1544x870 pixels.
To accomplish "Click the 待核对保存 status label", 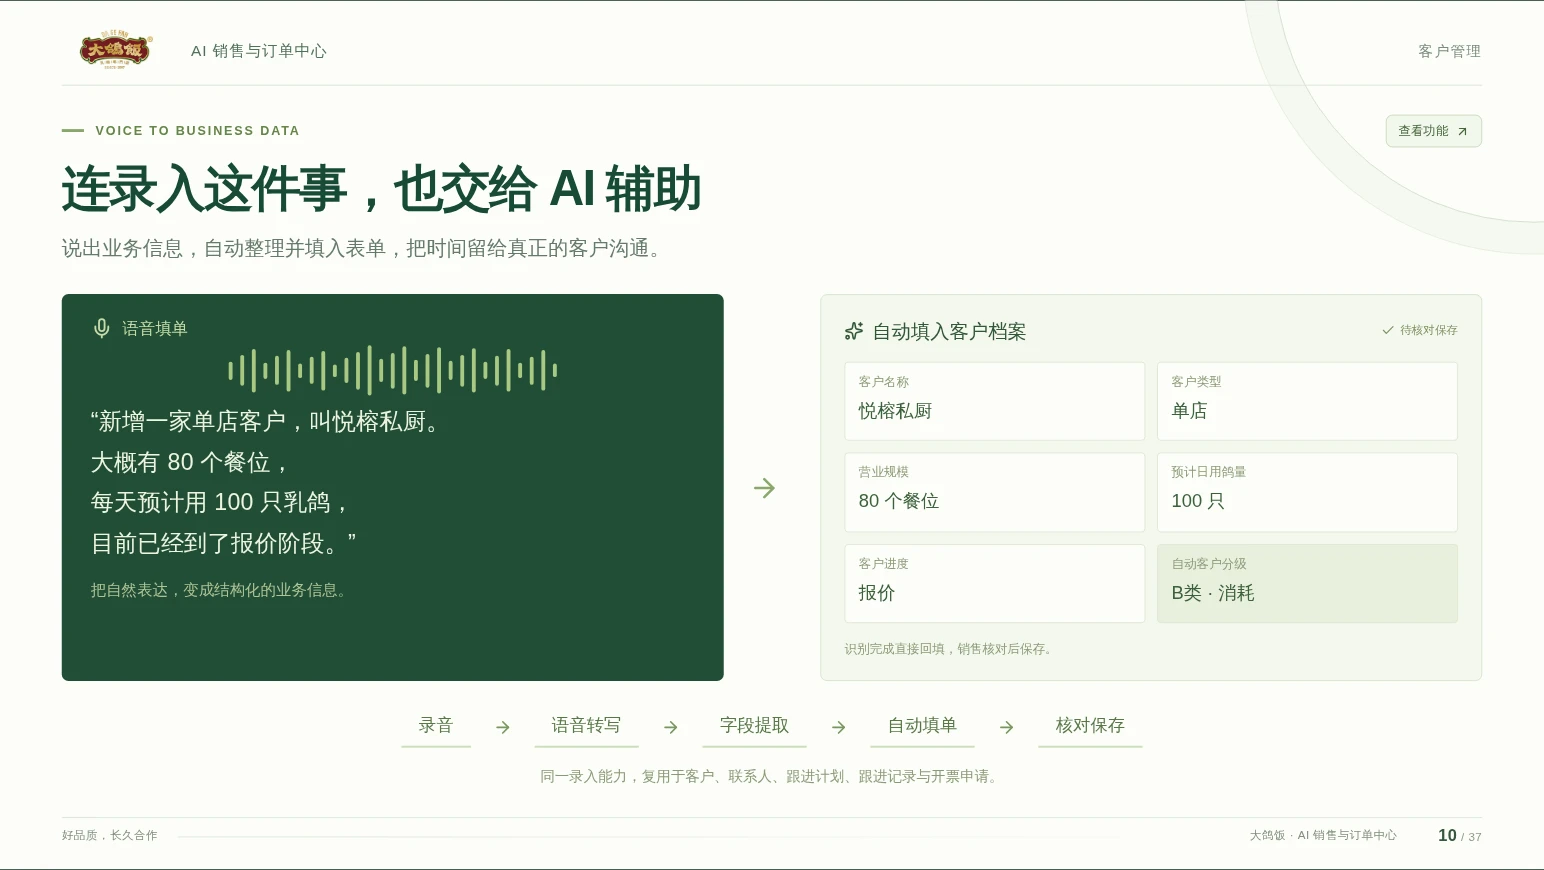I will (1428, 330).
